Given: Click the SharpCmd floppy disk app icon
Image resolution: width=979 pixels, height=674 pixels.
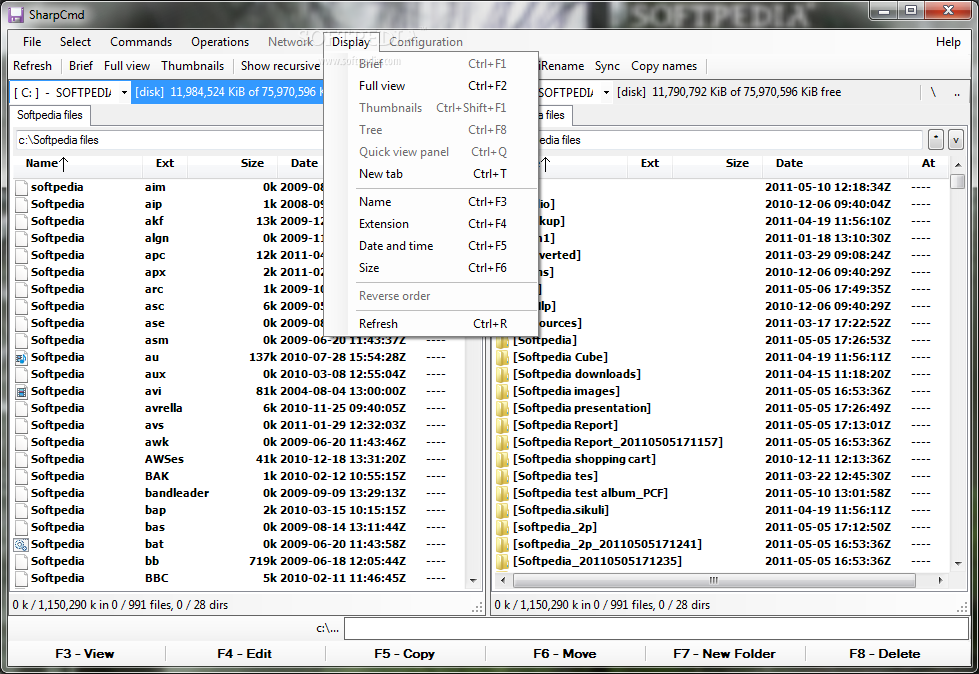Looking at the screenshot, I should pyautogui.click(x=16, y=14).
